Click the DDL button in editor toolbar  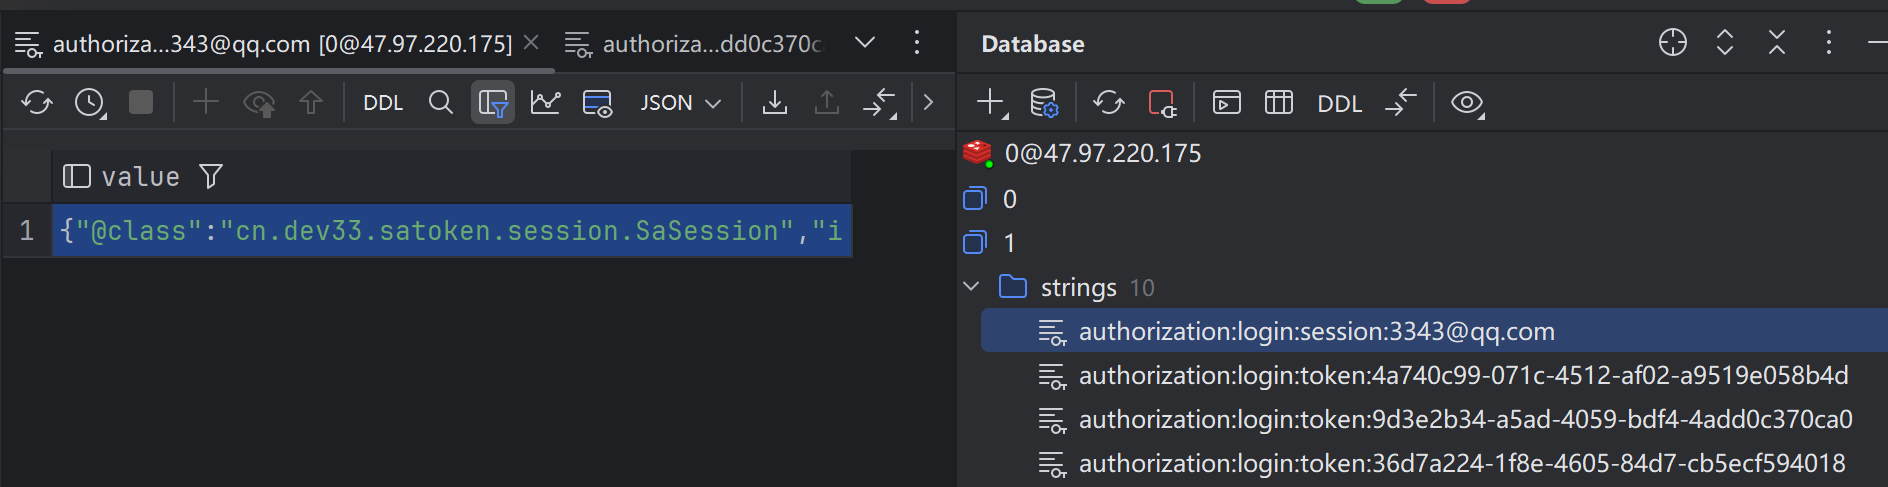(383, 103)
